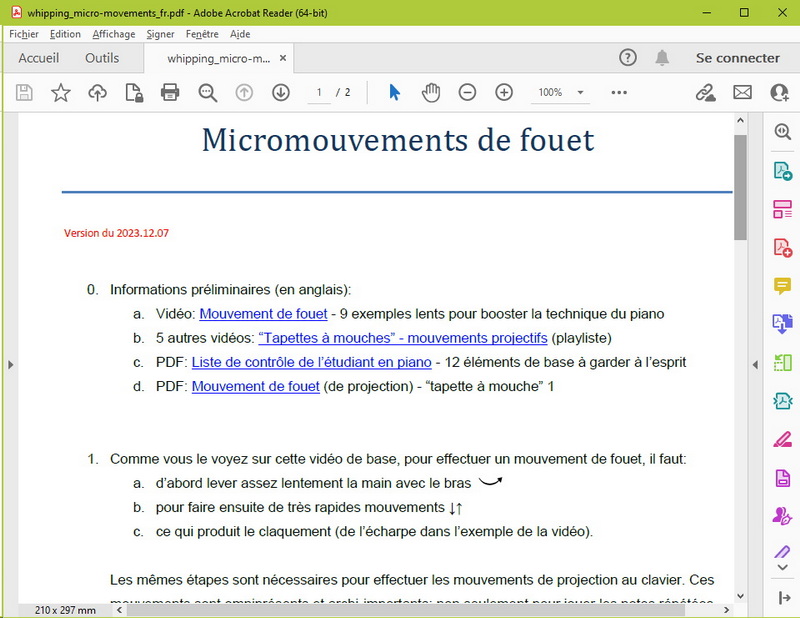Open the Liste de contrôle de l'étudiant link
This screenshot has width=800, height=618.
311,362
